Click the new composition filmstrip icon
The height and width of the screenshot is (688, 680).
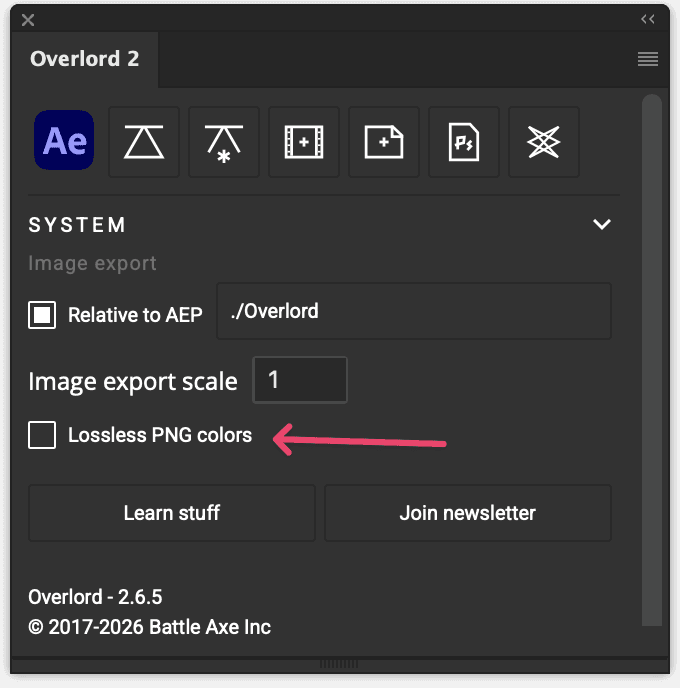[304, 142]
